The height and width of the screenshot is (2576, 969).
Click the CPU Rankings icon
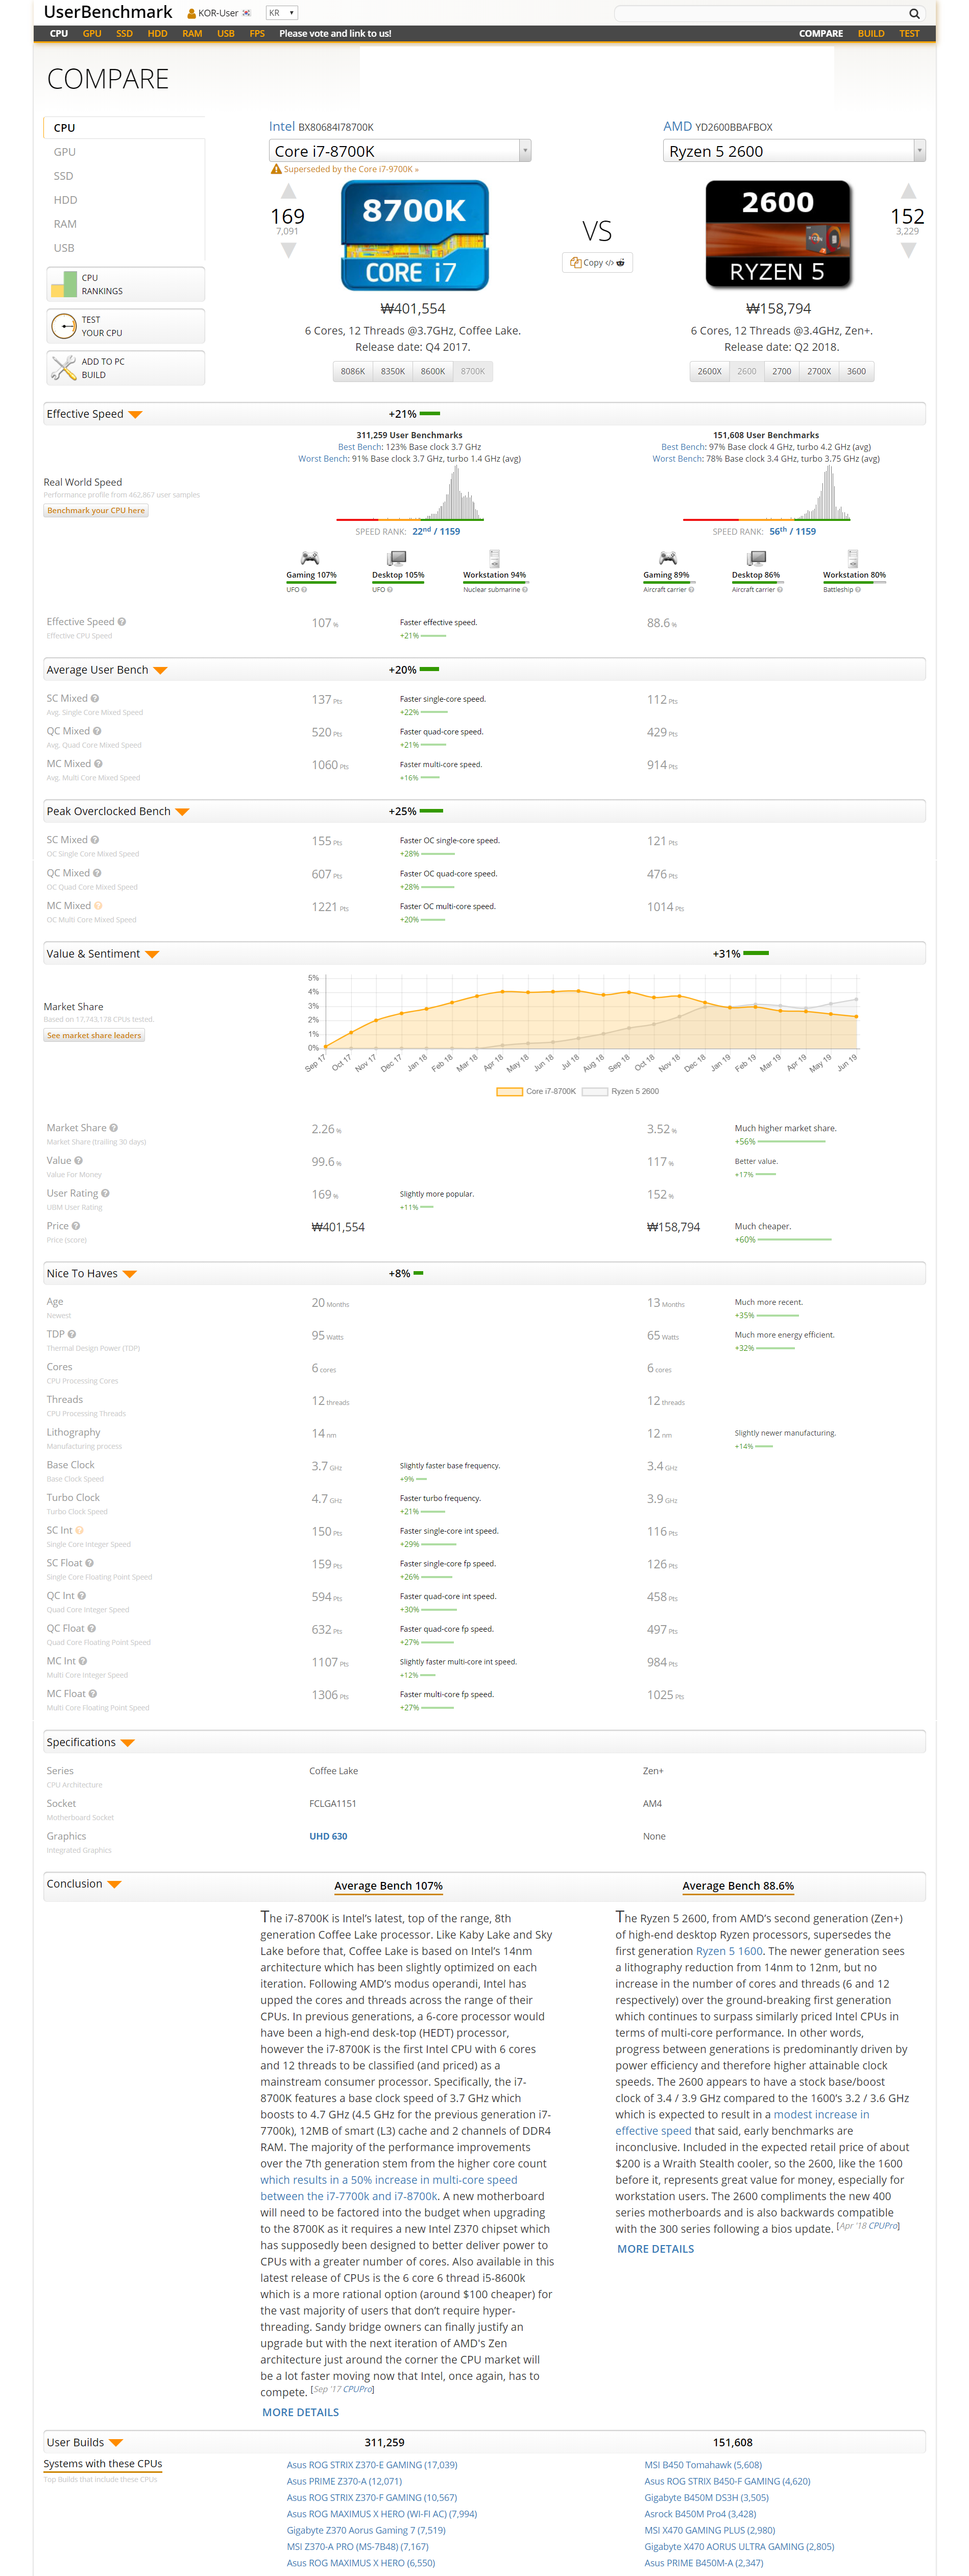click(63, 284)
